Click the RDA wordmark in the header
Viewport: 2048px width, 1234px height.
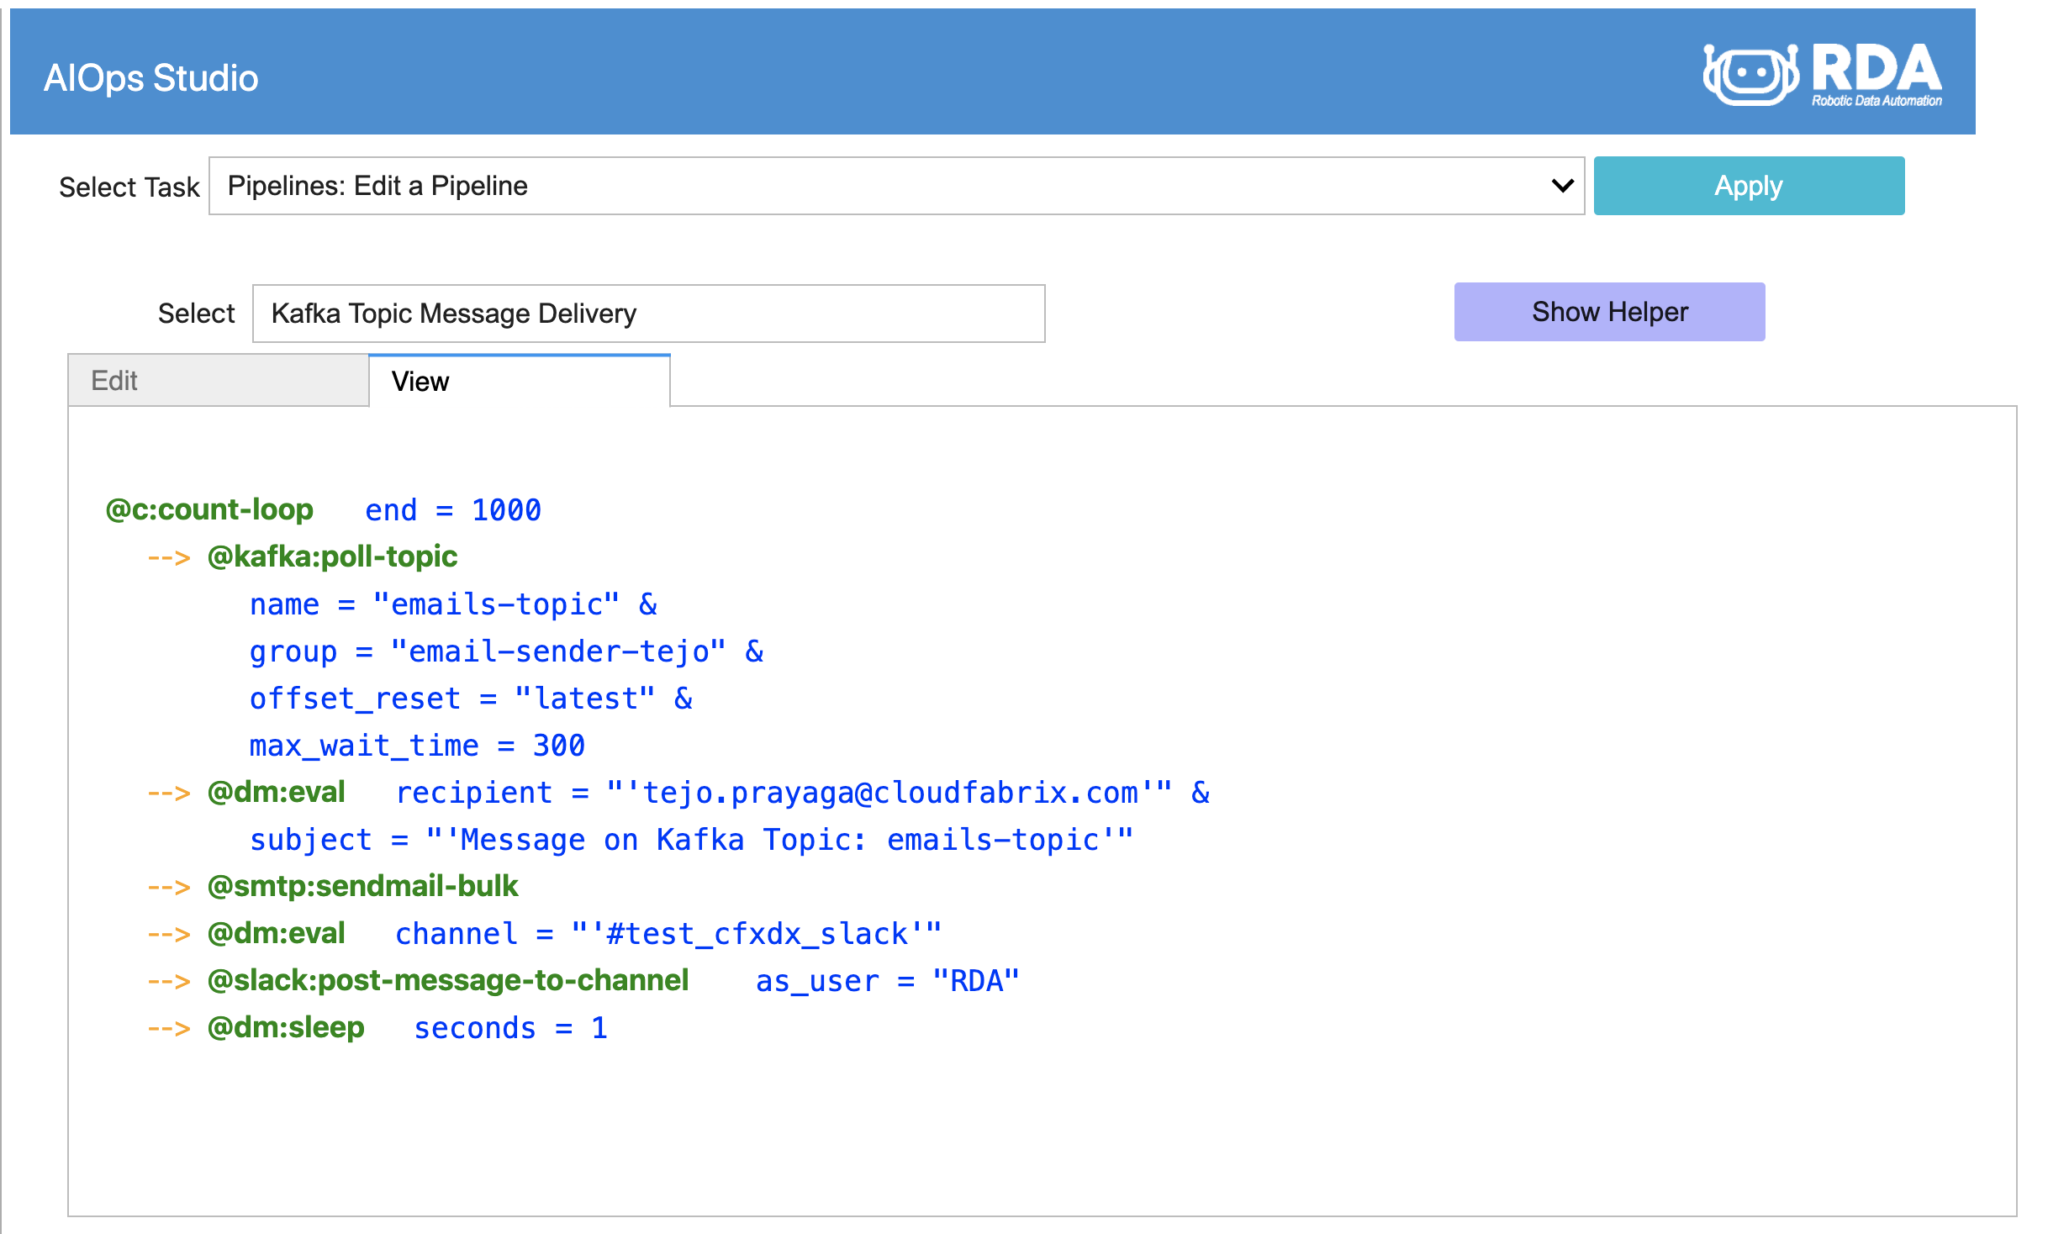[1875, 70]
